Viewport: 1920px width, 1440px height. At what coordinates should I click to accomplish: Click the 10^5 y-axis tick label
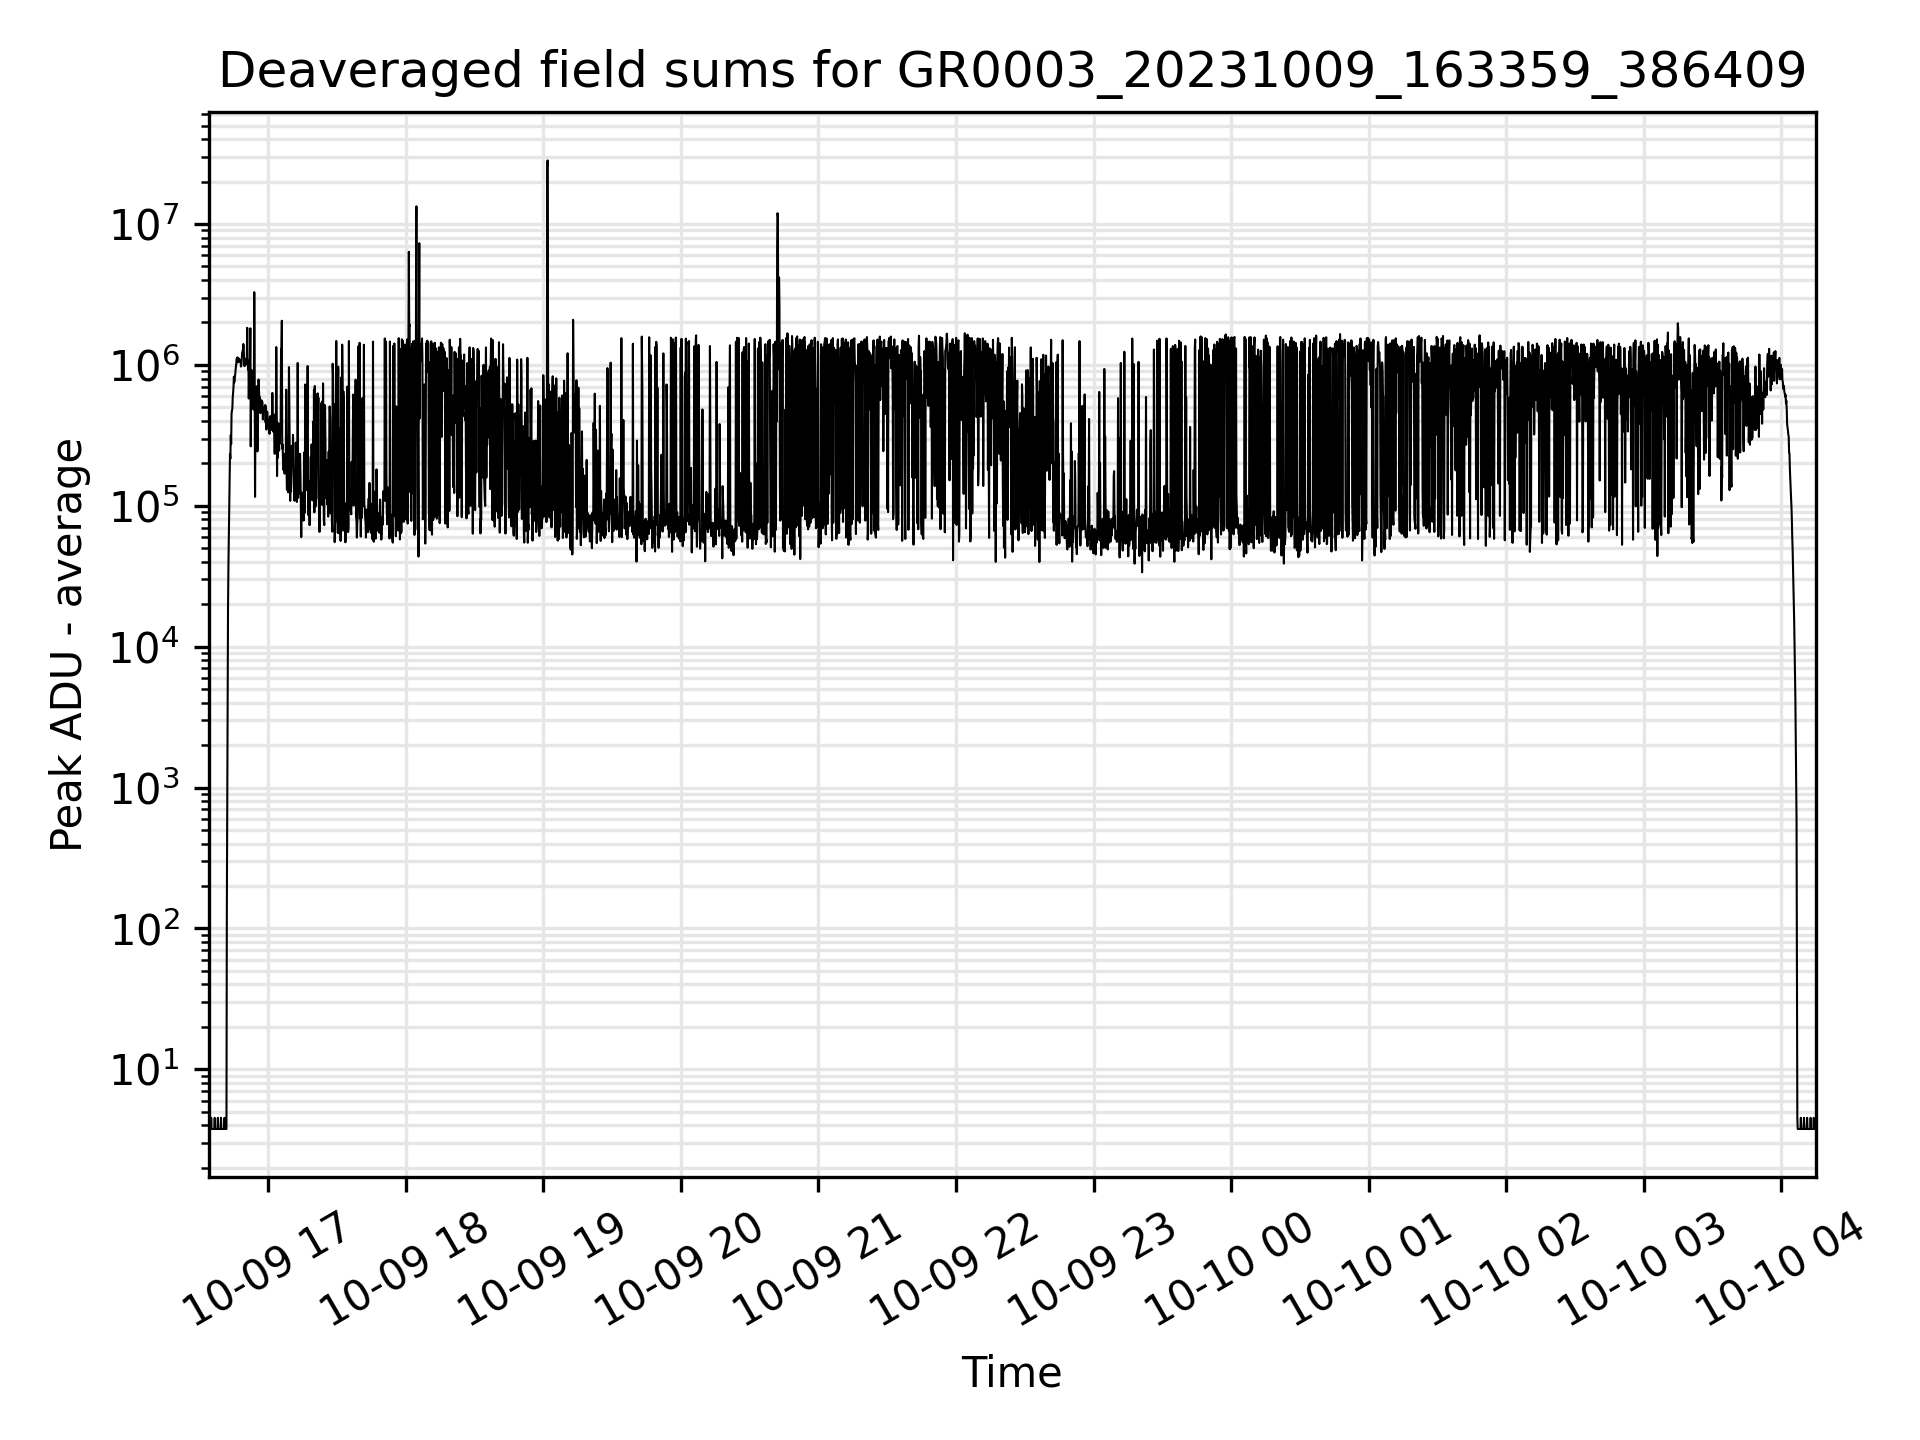coord(145,507)
